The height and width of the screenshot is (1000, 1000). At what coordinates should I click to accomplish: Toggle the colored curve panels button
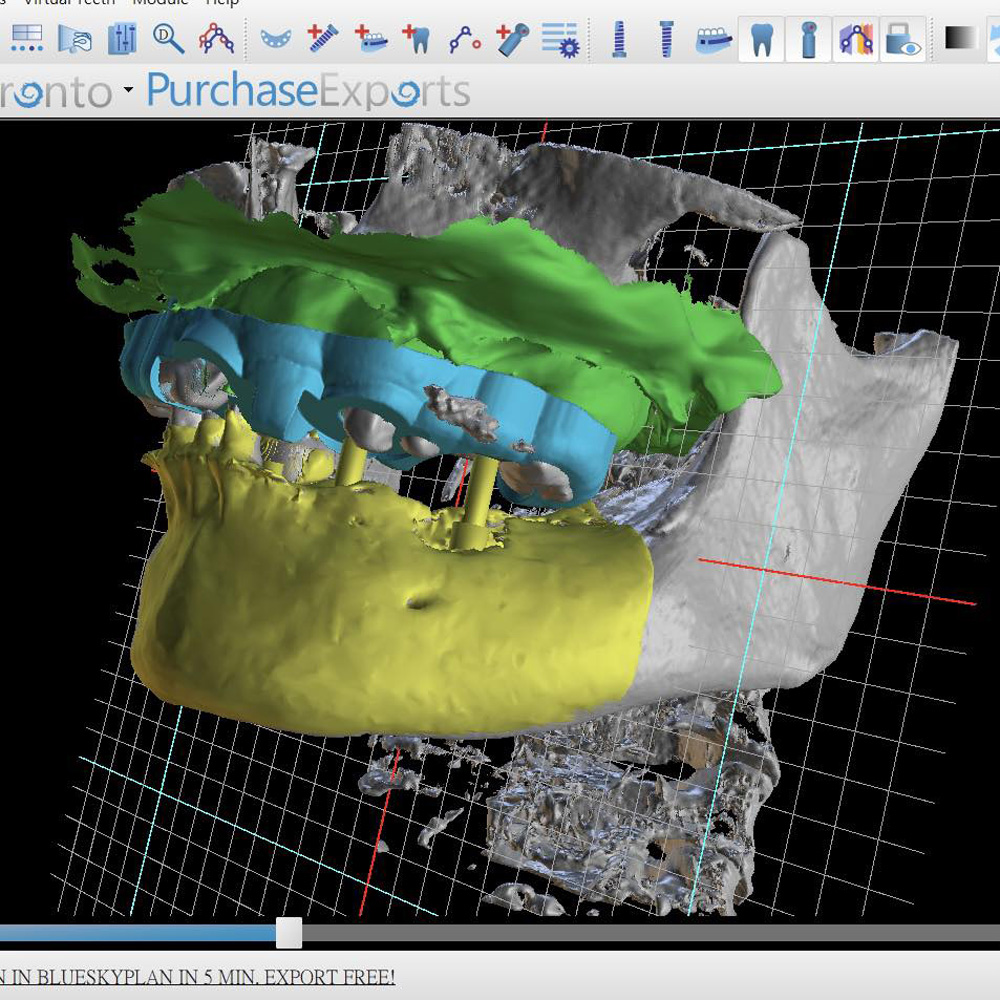coord(856,39)
